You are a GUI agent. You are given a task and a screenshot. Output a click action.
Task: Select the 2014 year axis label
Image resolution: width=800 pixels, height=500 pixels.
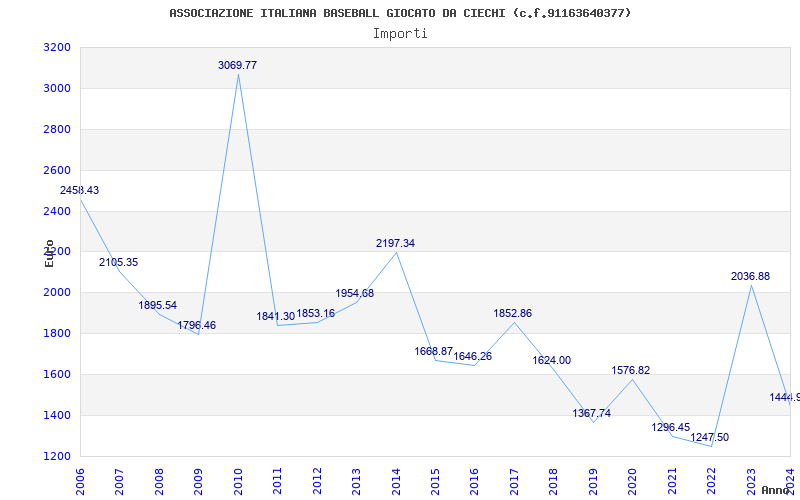coord(395,482)
